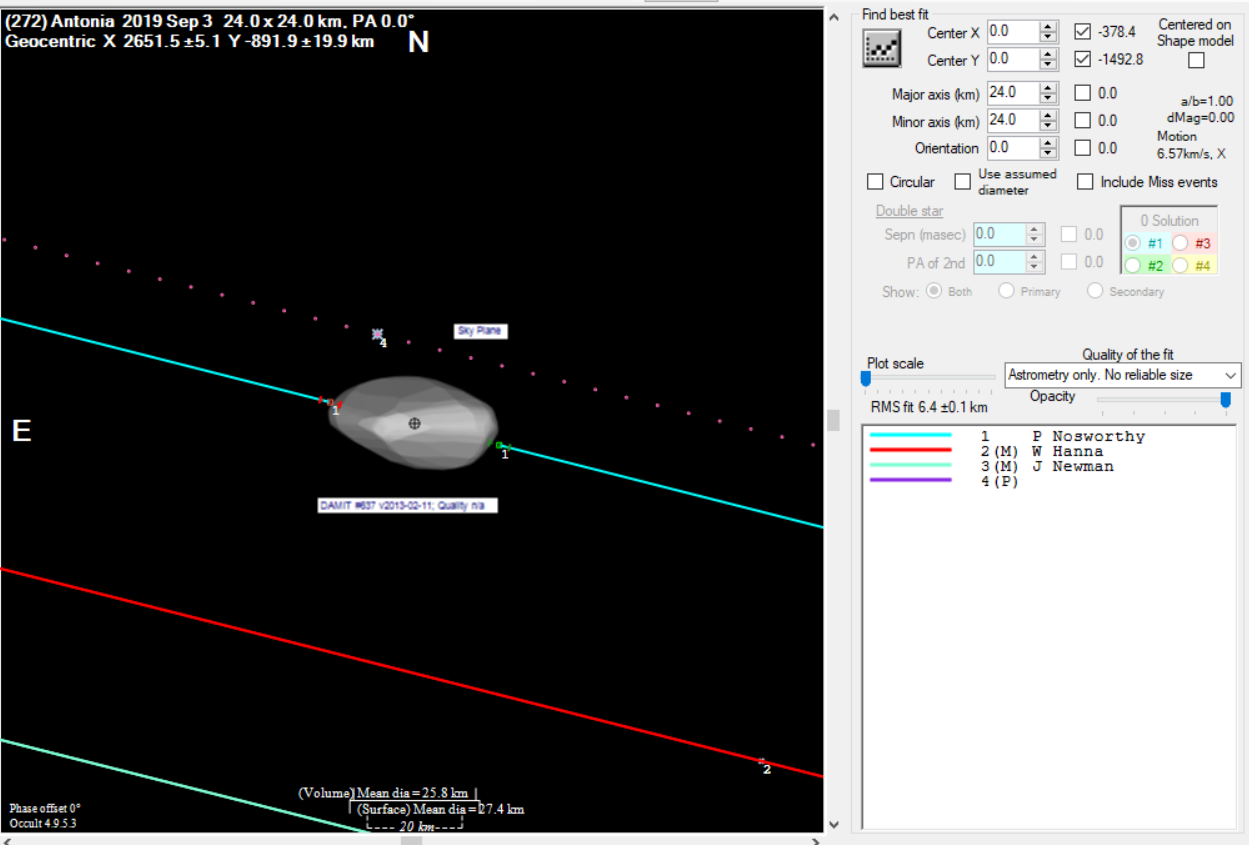Enable the Circular checkbox
The width and height of the screenshot is (1249, 845).
point(875,182)
